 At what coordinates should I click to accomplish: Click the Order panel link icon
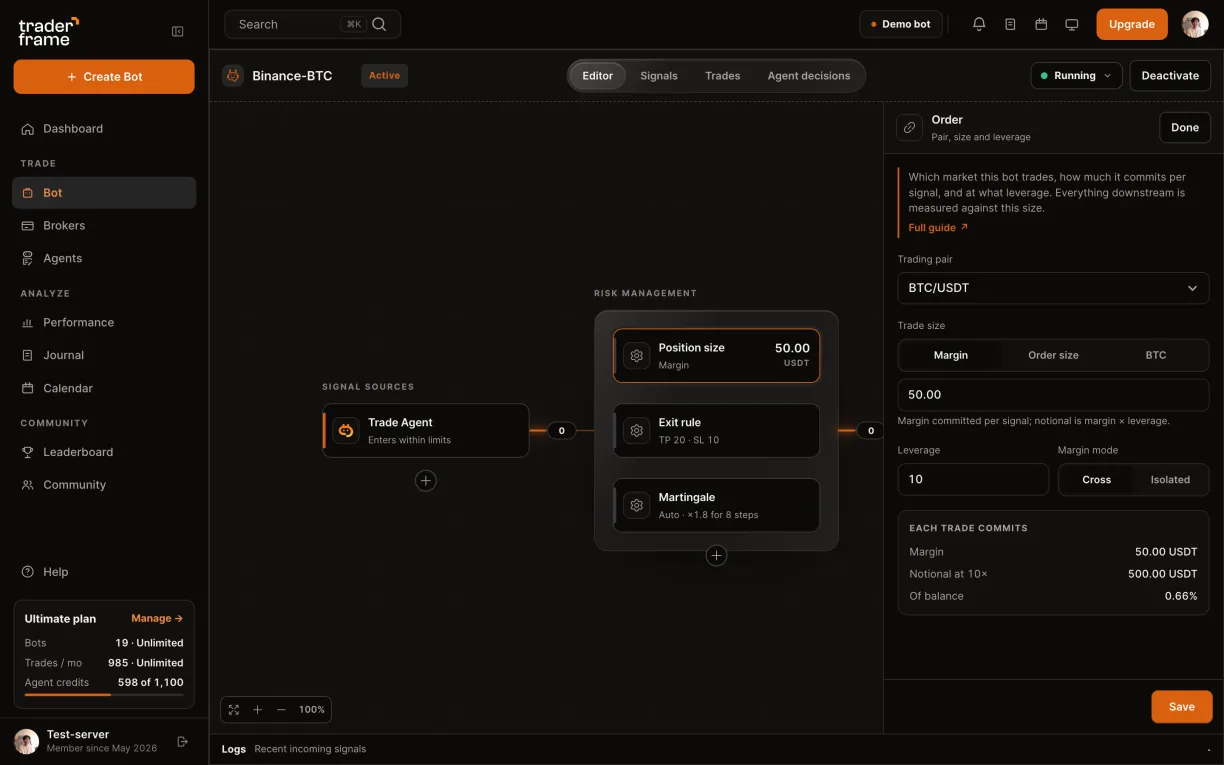tap(909, 127)
